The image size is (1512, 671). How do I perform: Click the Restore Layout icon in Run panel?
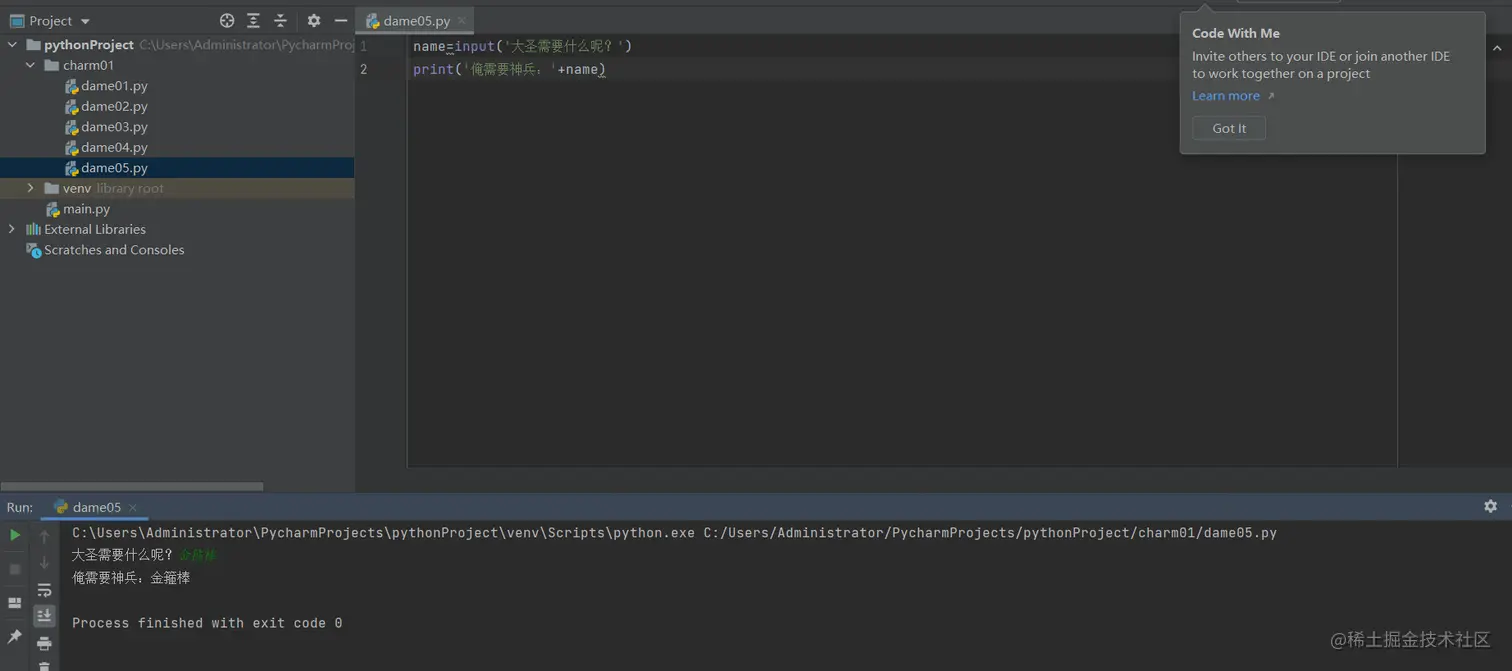click(15, 603)
